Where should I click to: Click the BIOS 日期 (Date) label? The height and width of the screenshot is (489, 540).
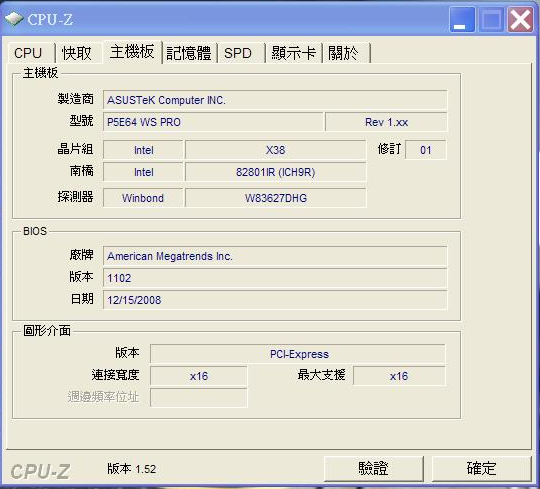tap(82, 299)
